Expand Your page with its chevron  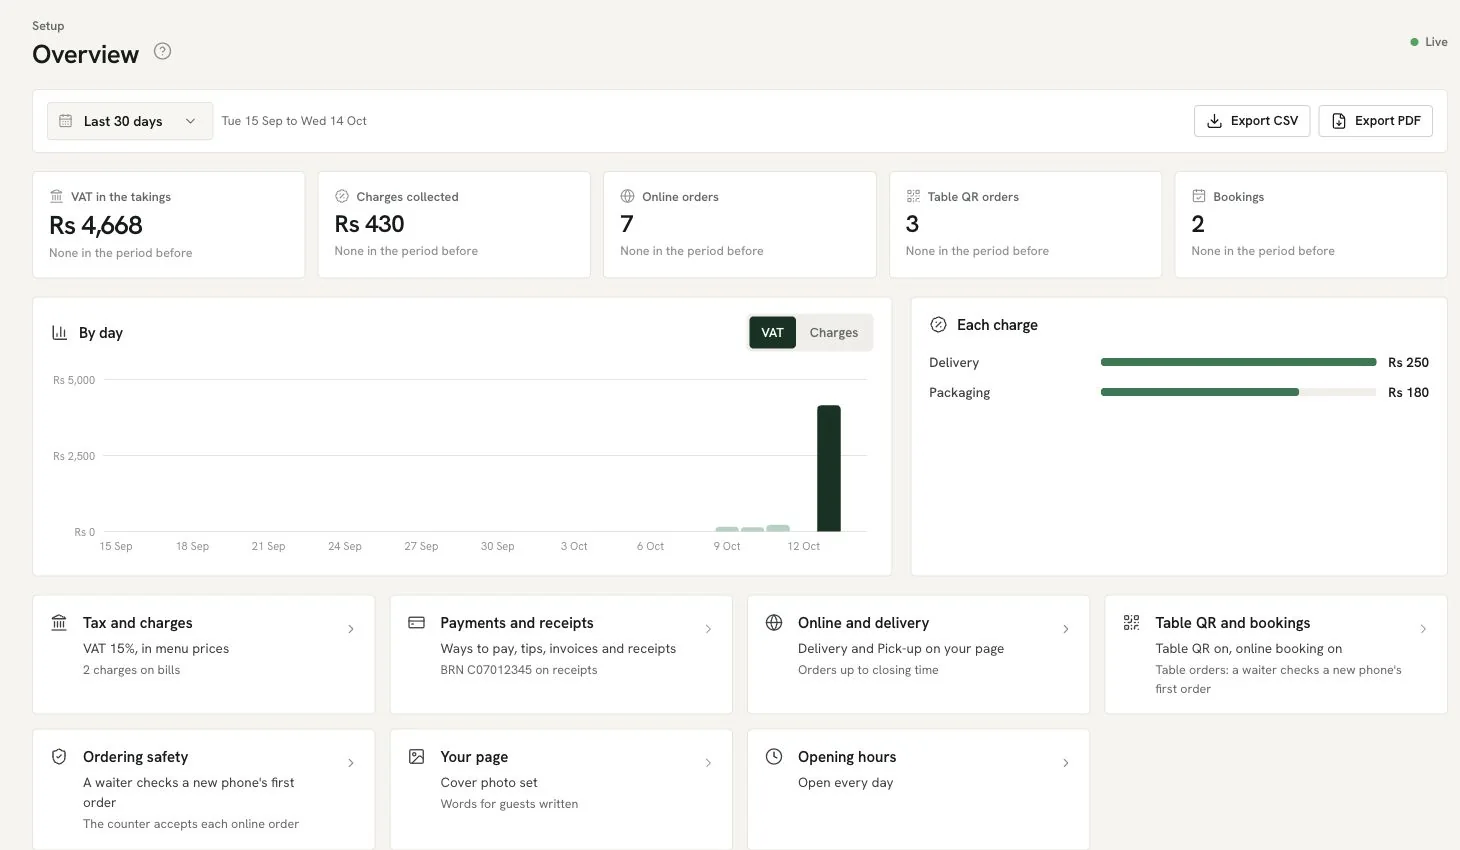708,763
